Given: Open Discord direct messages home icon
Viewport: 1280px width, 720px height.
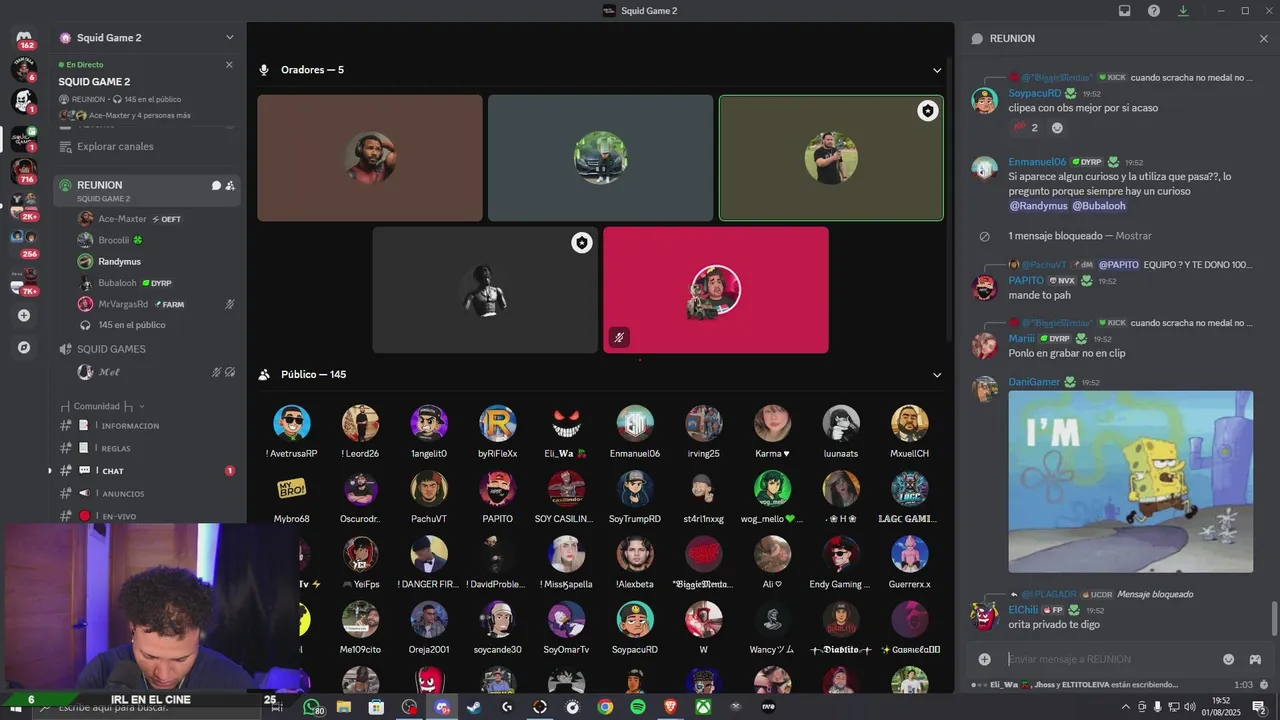Looking at the screenshot, I should [x=24, y=38].
